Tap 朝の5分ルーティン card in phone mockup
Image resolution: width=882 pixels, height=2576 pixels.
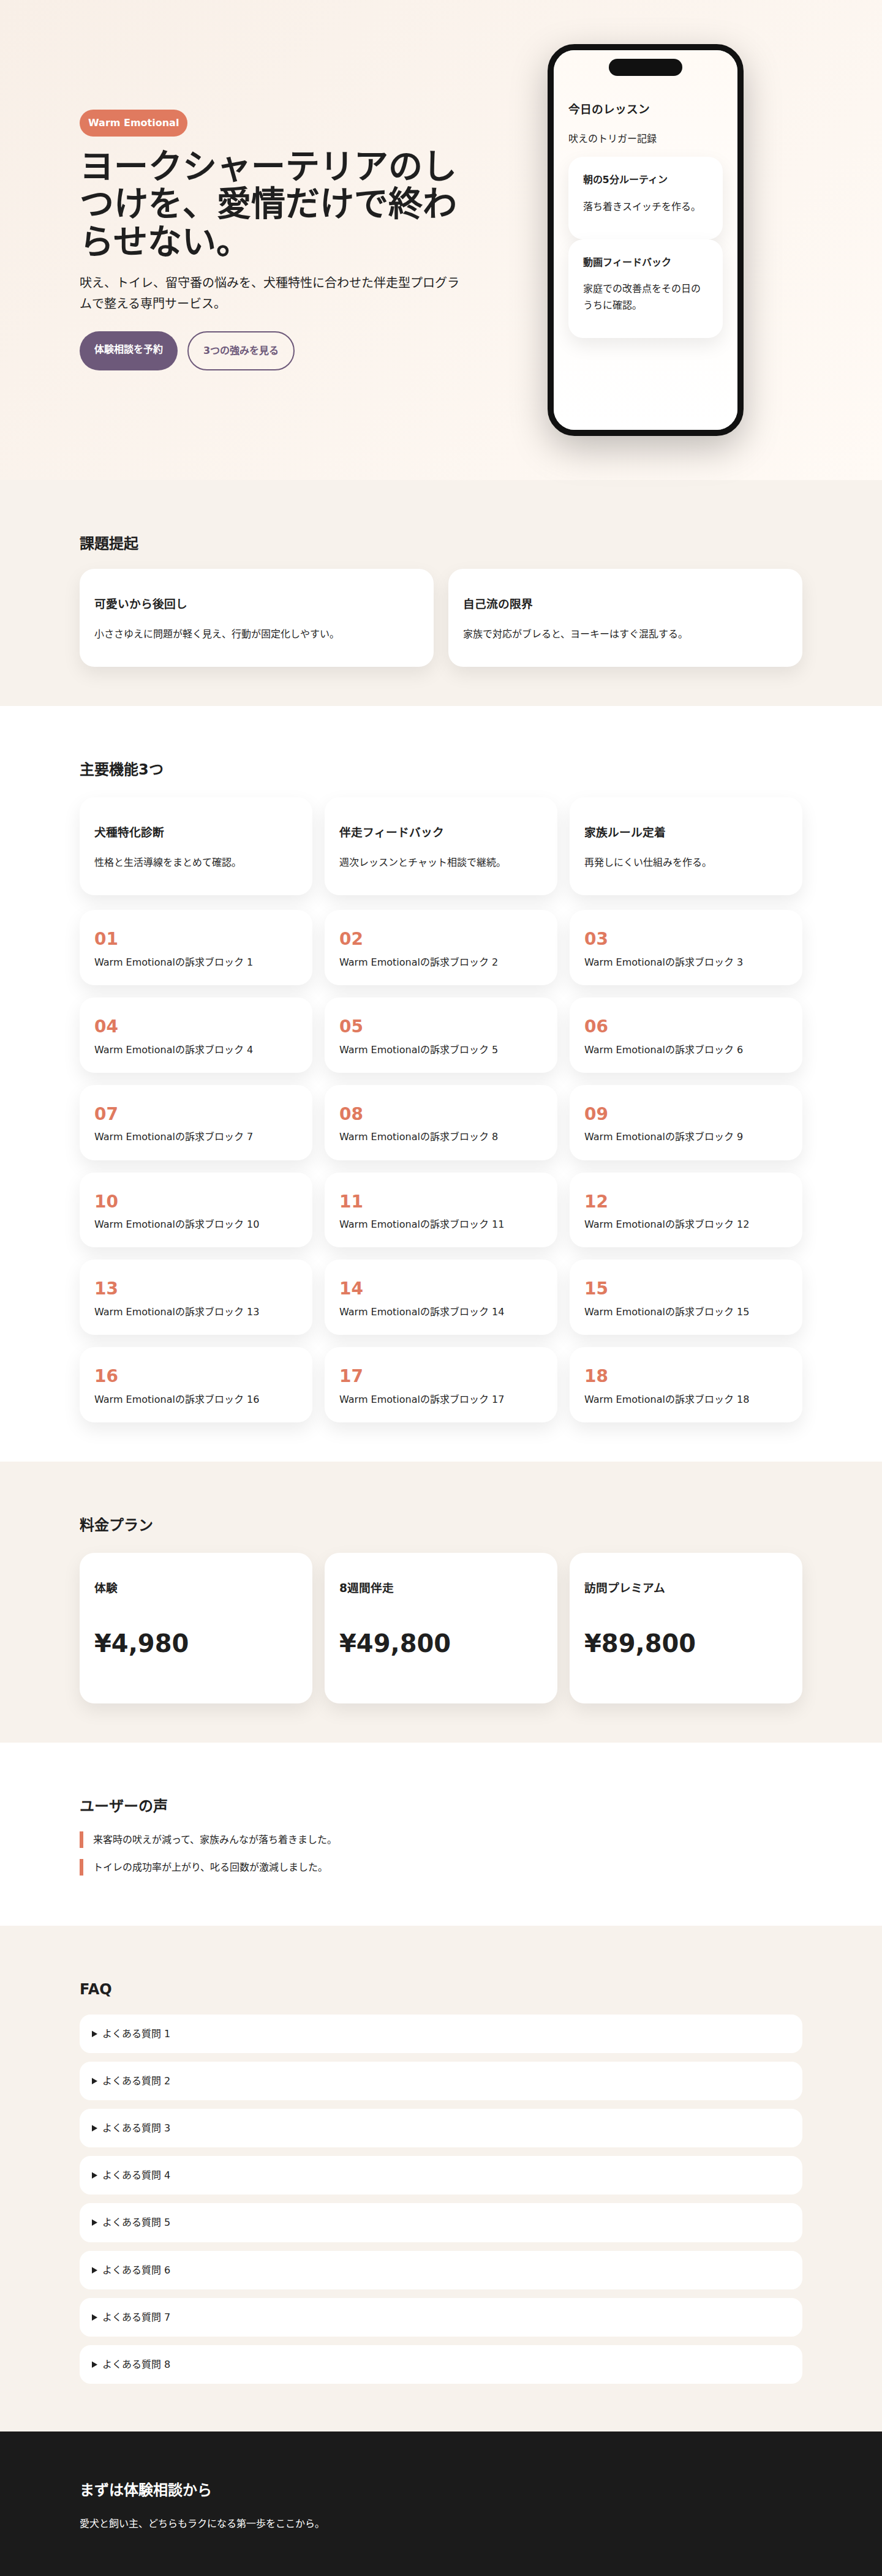[645, 194]
